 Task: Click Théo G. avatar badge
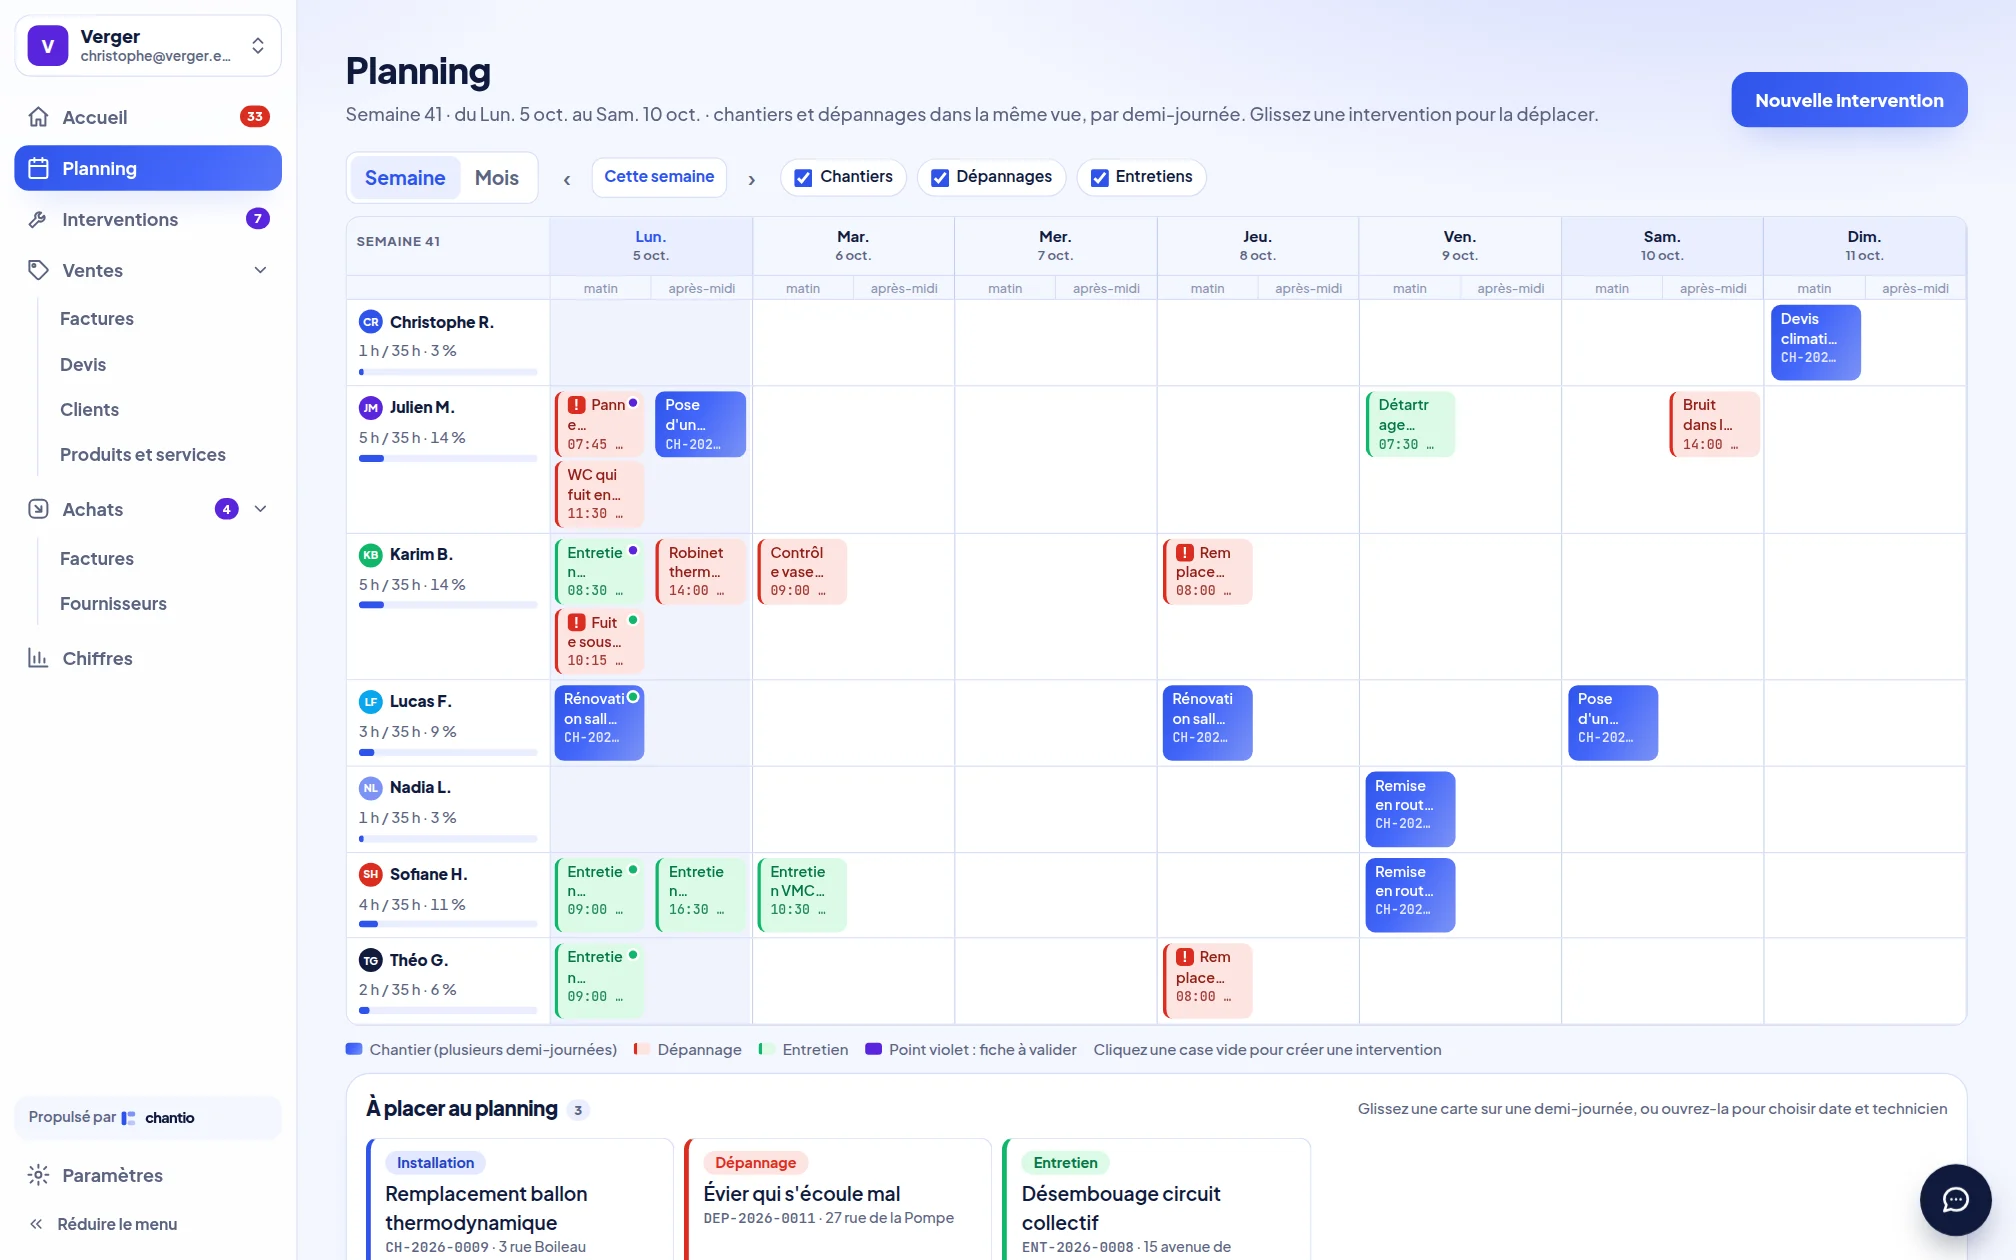point(370,960)
